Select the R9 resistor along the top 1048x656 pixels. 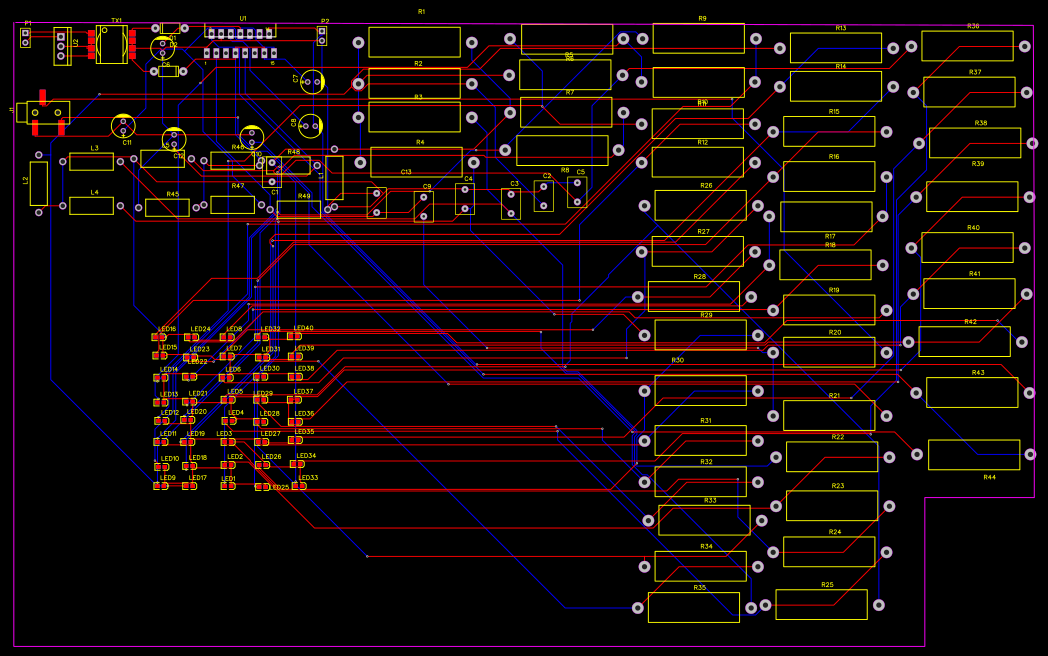[701, 37]
